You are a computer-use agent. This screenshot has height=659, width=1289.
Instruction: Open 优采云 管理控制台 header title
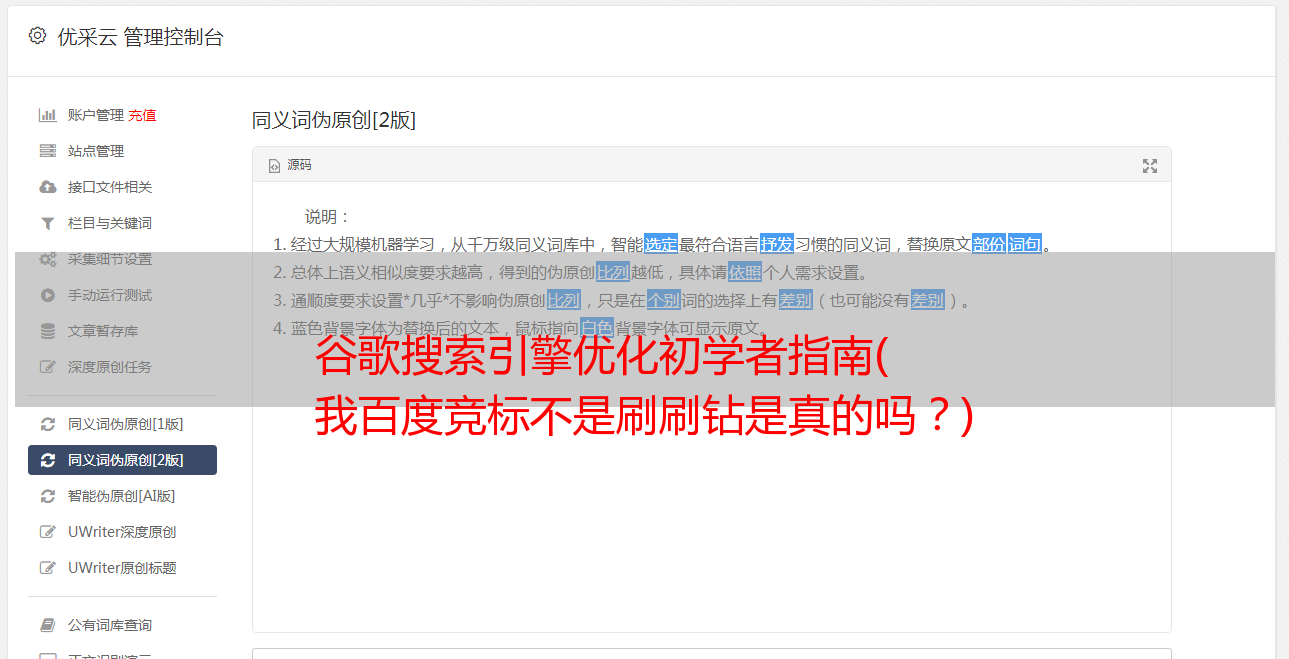(x=141, y=37)
